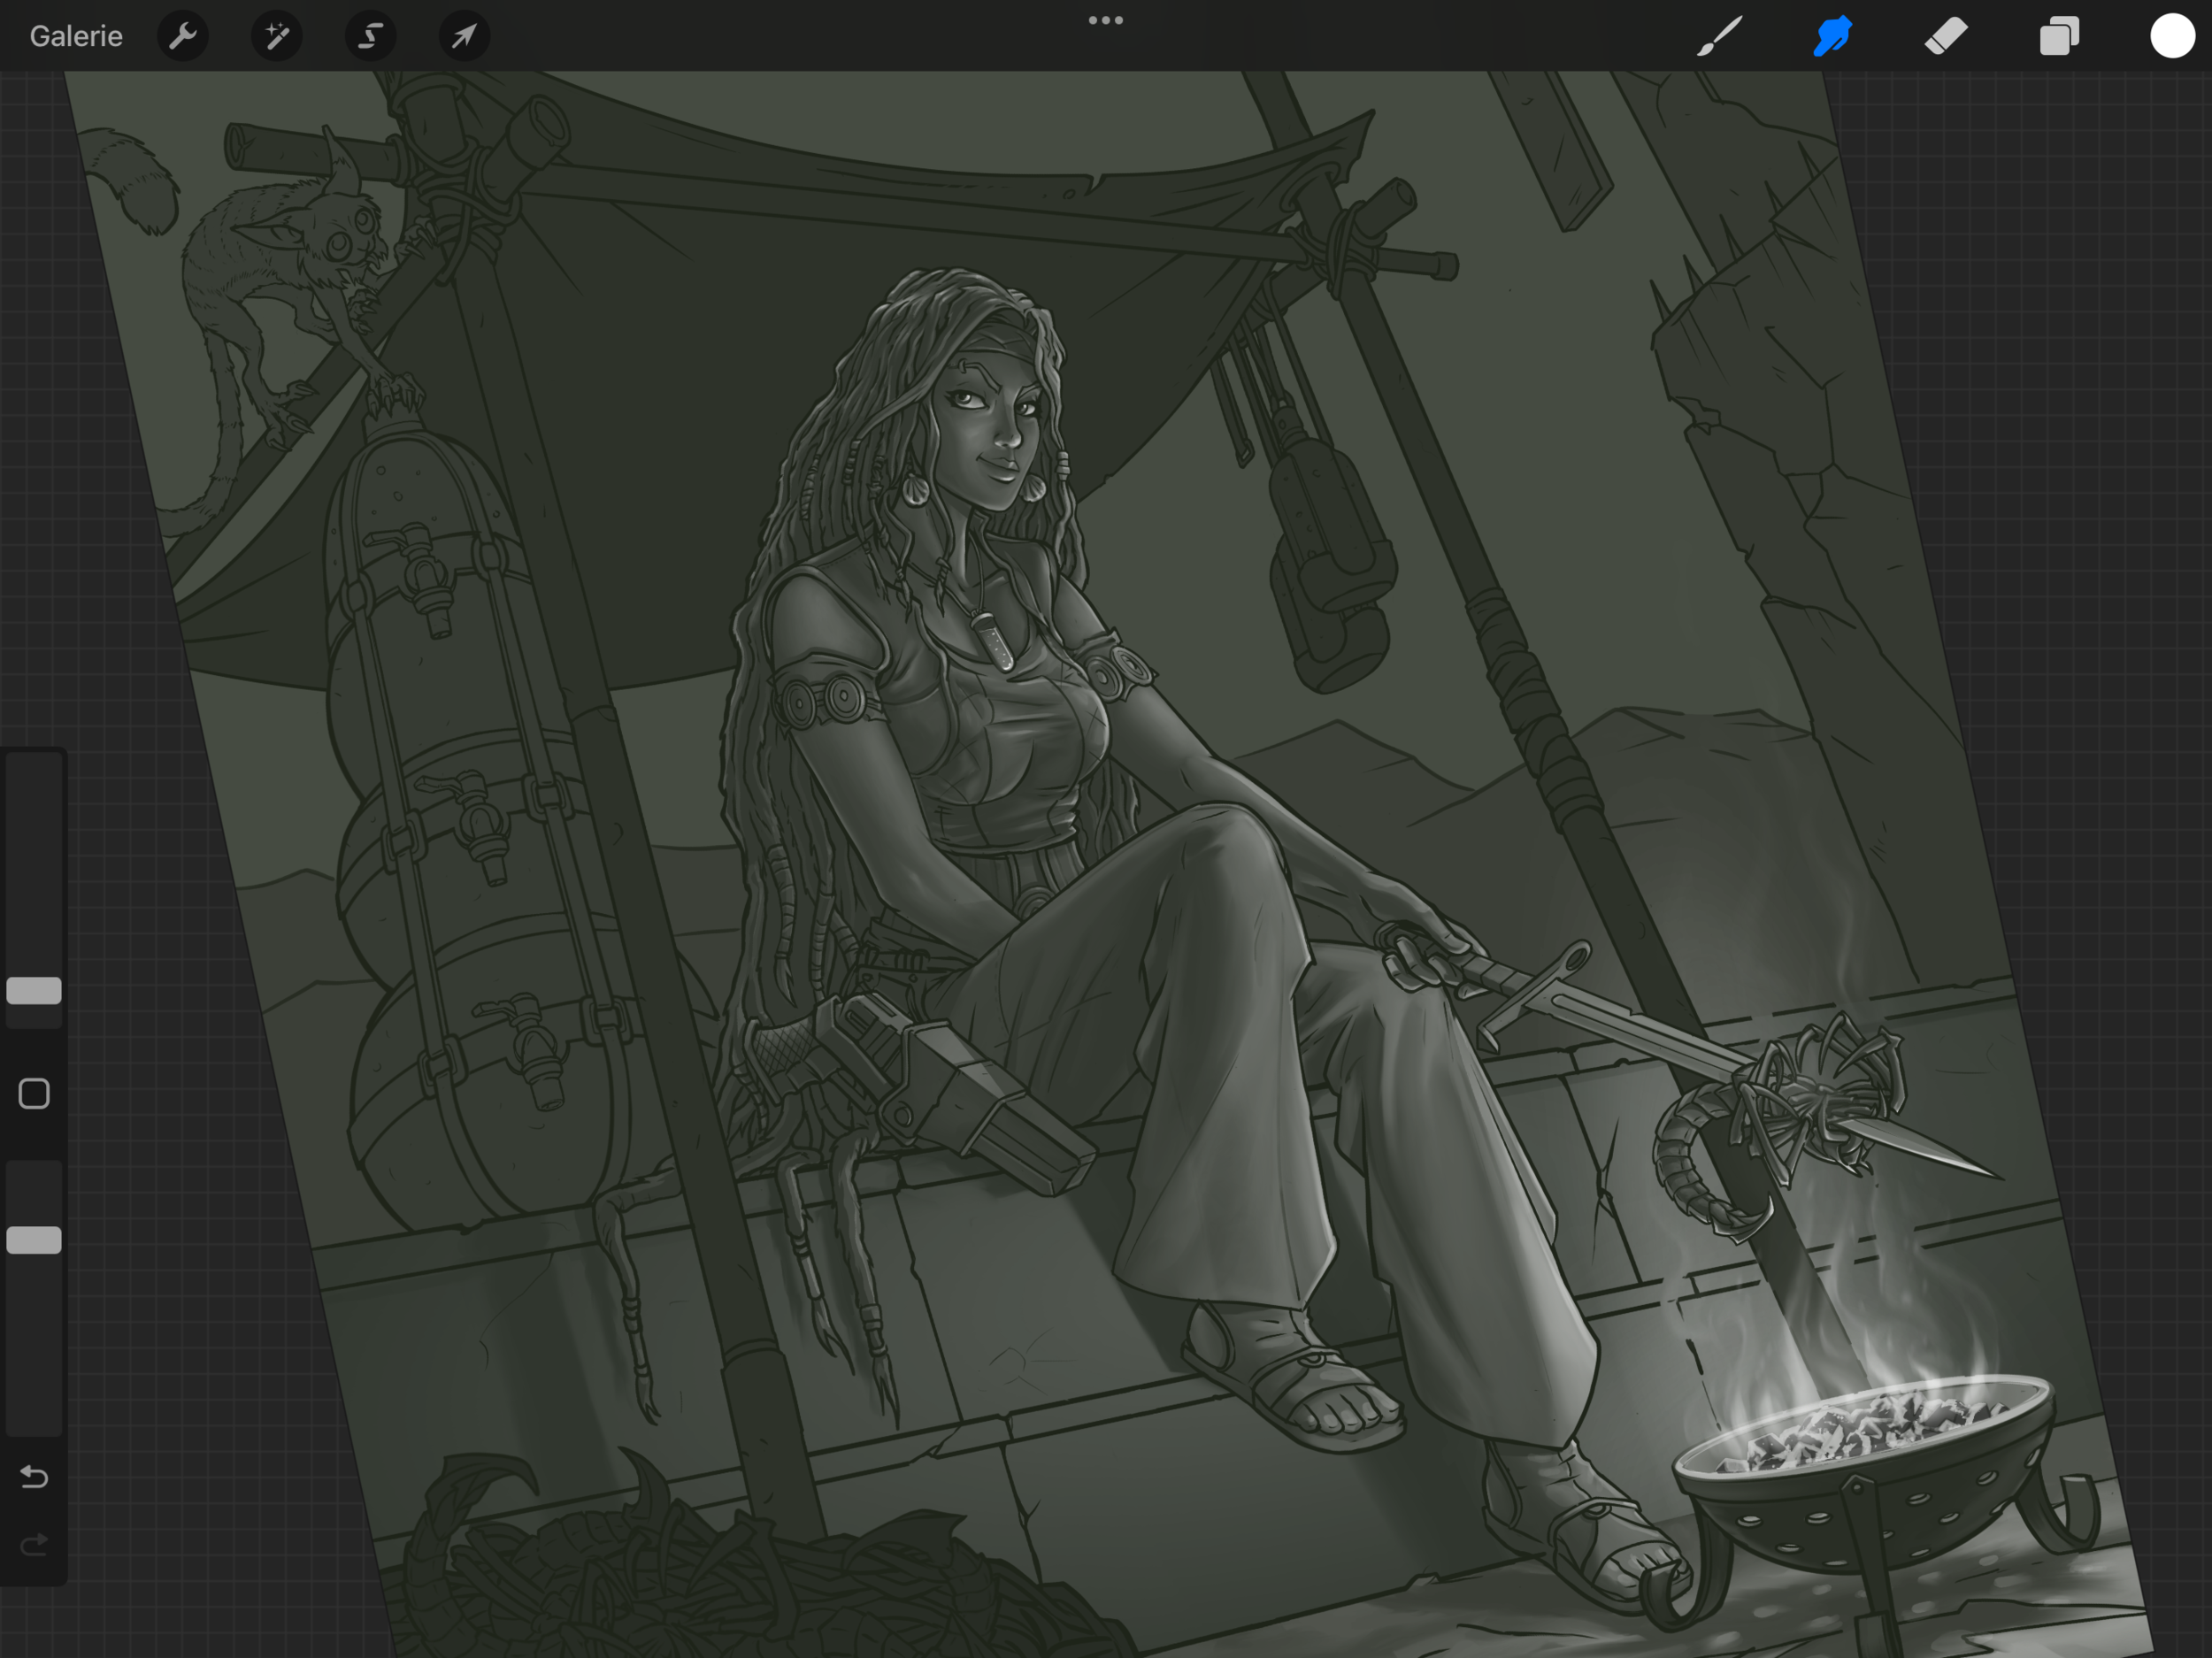Undo the last stroke
This screenshot has width=2212, height=1658.
34,1476
